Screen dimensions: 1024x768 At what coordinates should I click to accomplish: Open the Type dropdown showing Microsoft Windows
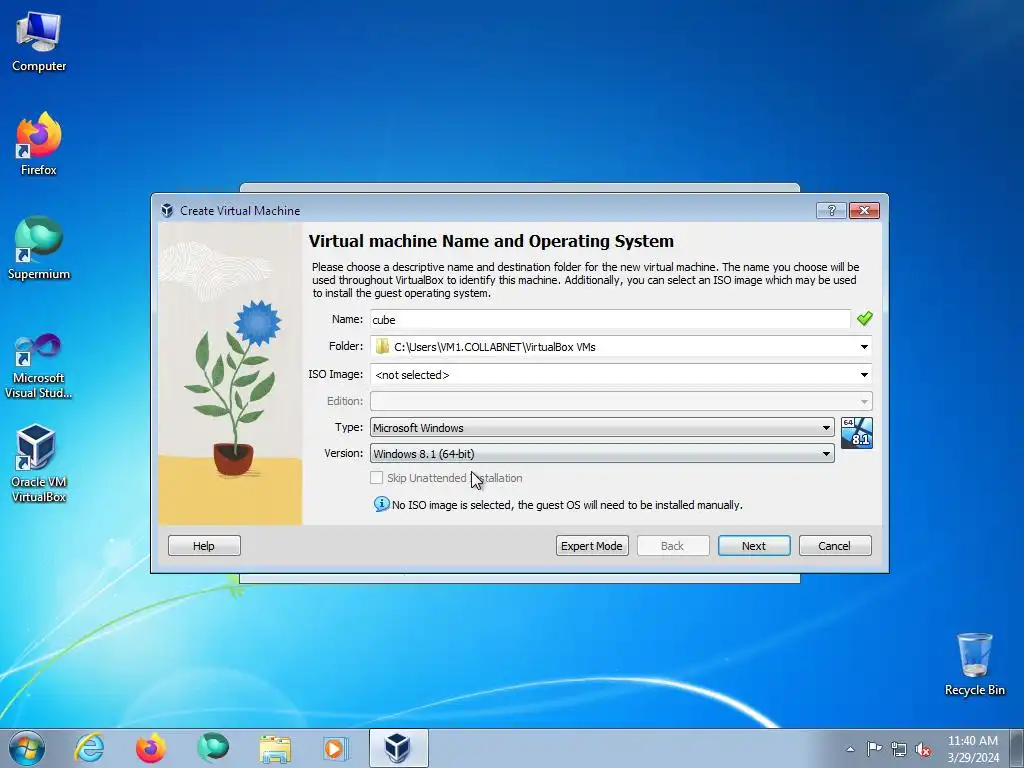tap(602, 428)
